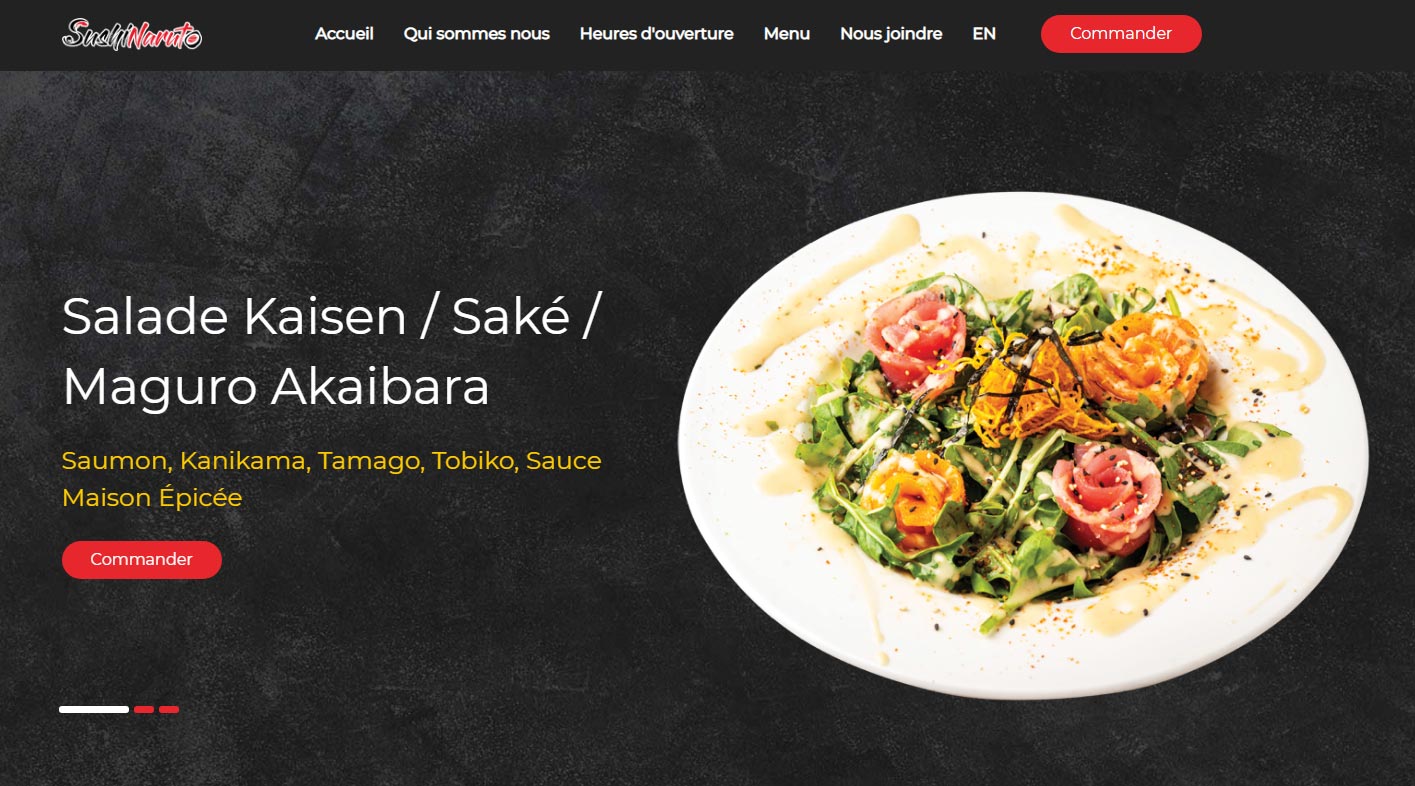1415x786 pixels.
Task: Jump to the middle red slide indicator
Action: (144, 709)
